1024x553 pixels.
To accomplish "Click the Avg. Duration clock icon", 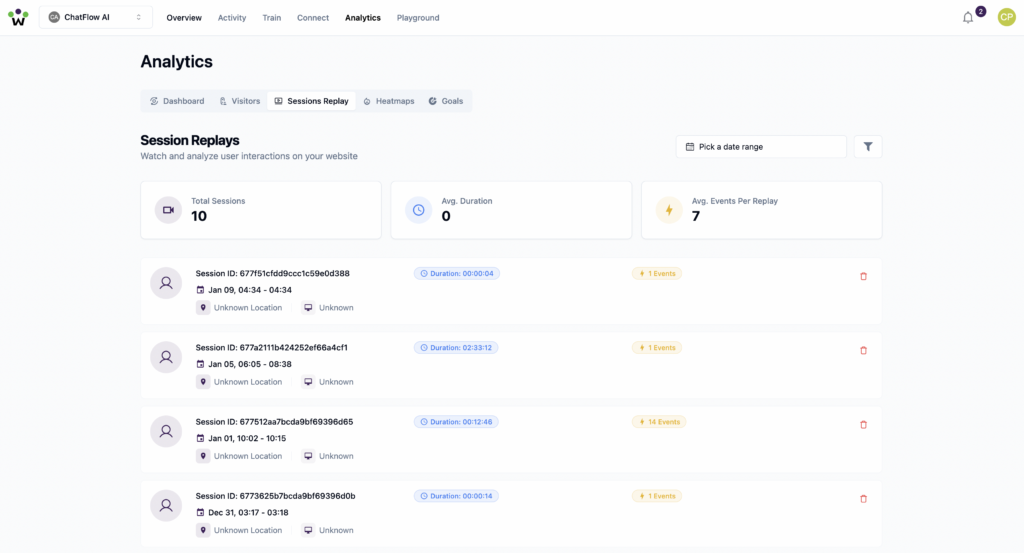I will [418, 210].
